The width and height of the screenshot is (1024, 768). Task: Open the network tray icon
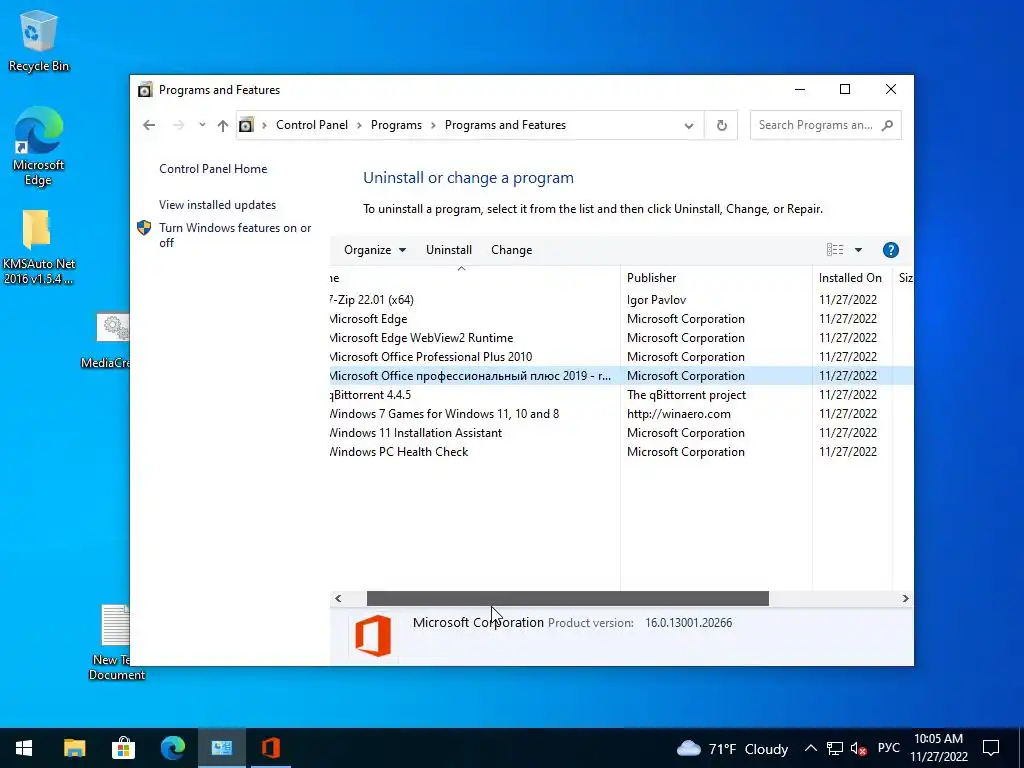[x=835, y=748]
